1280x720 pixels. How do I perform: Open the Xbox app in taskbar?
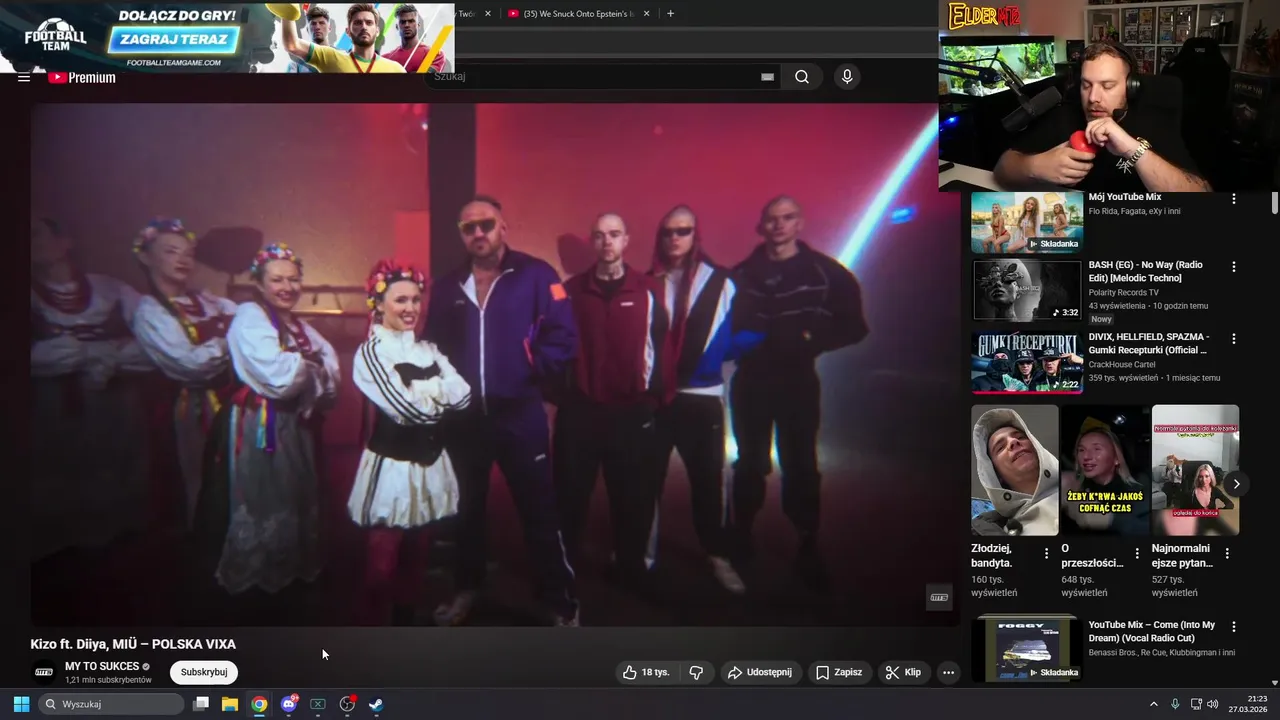(x=318, y=704)
